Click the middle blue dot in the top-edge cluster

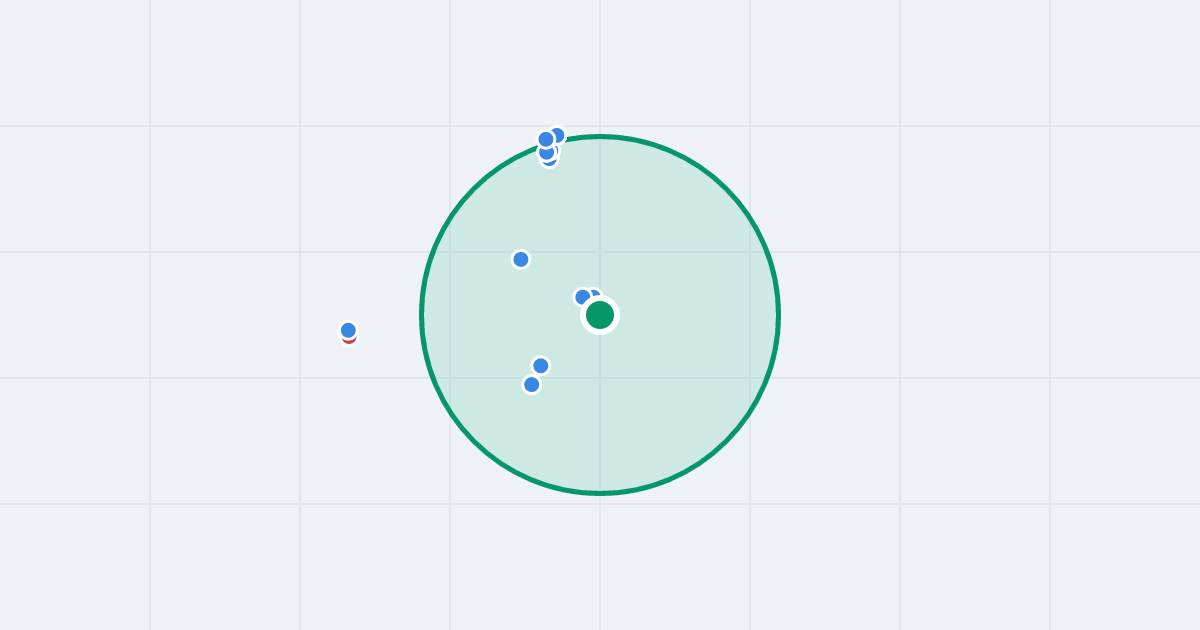click(546, 153)
